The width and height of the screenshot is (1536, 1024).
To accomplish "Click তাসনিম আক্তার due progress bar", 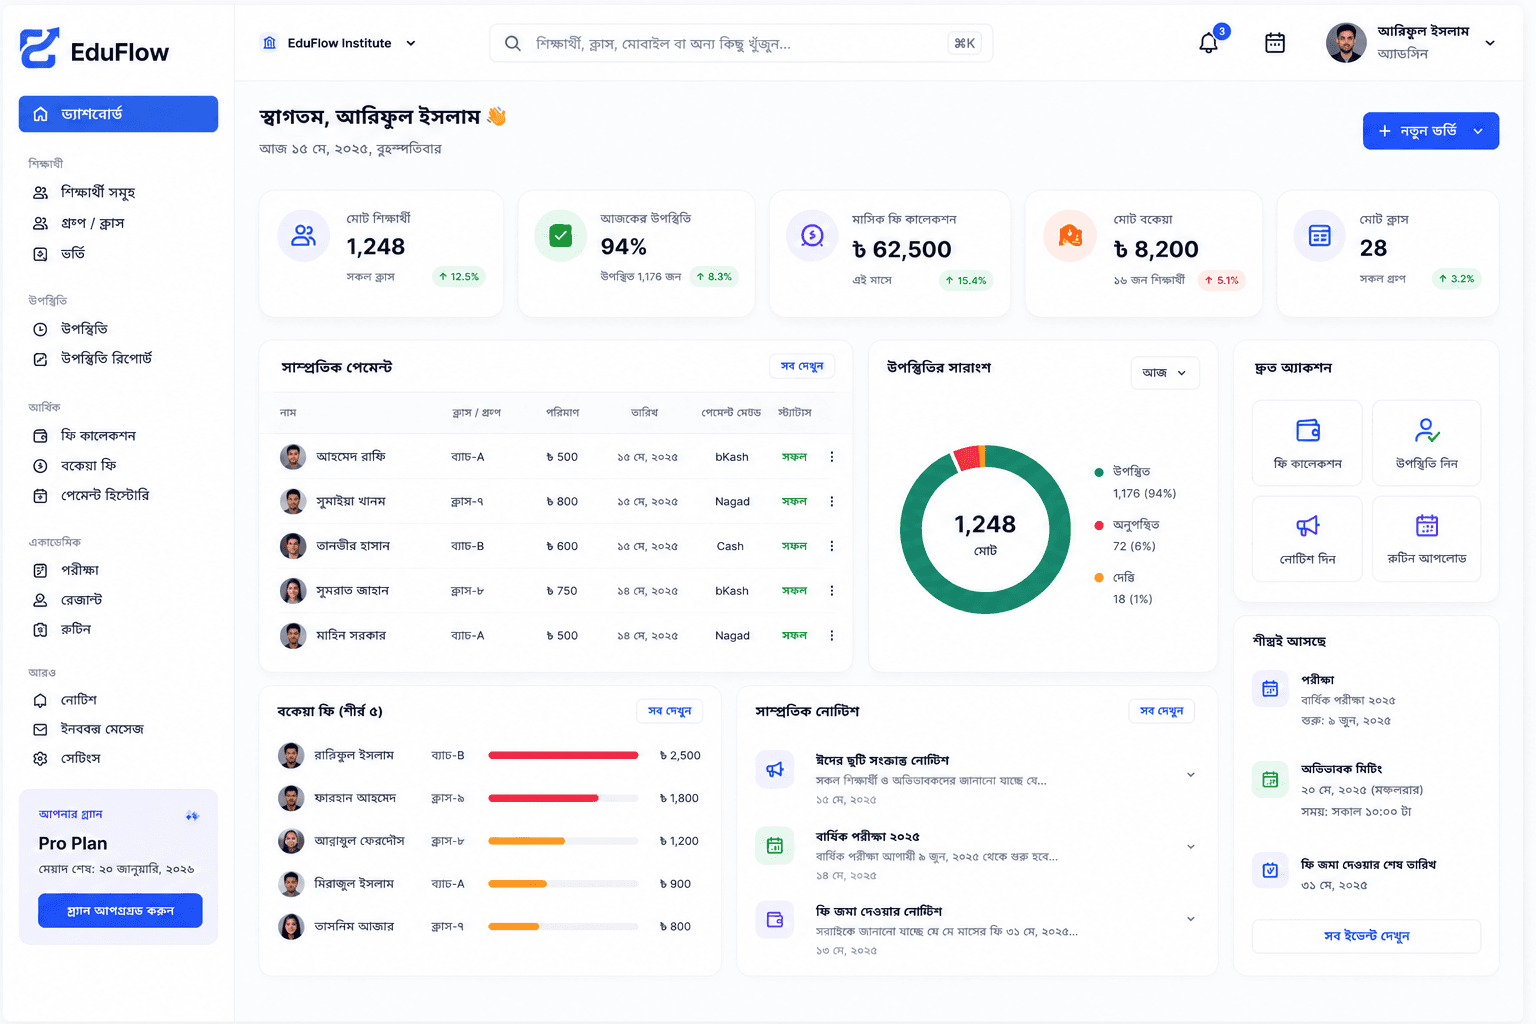I will [563, 927].
